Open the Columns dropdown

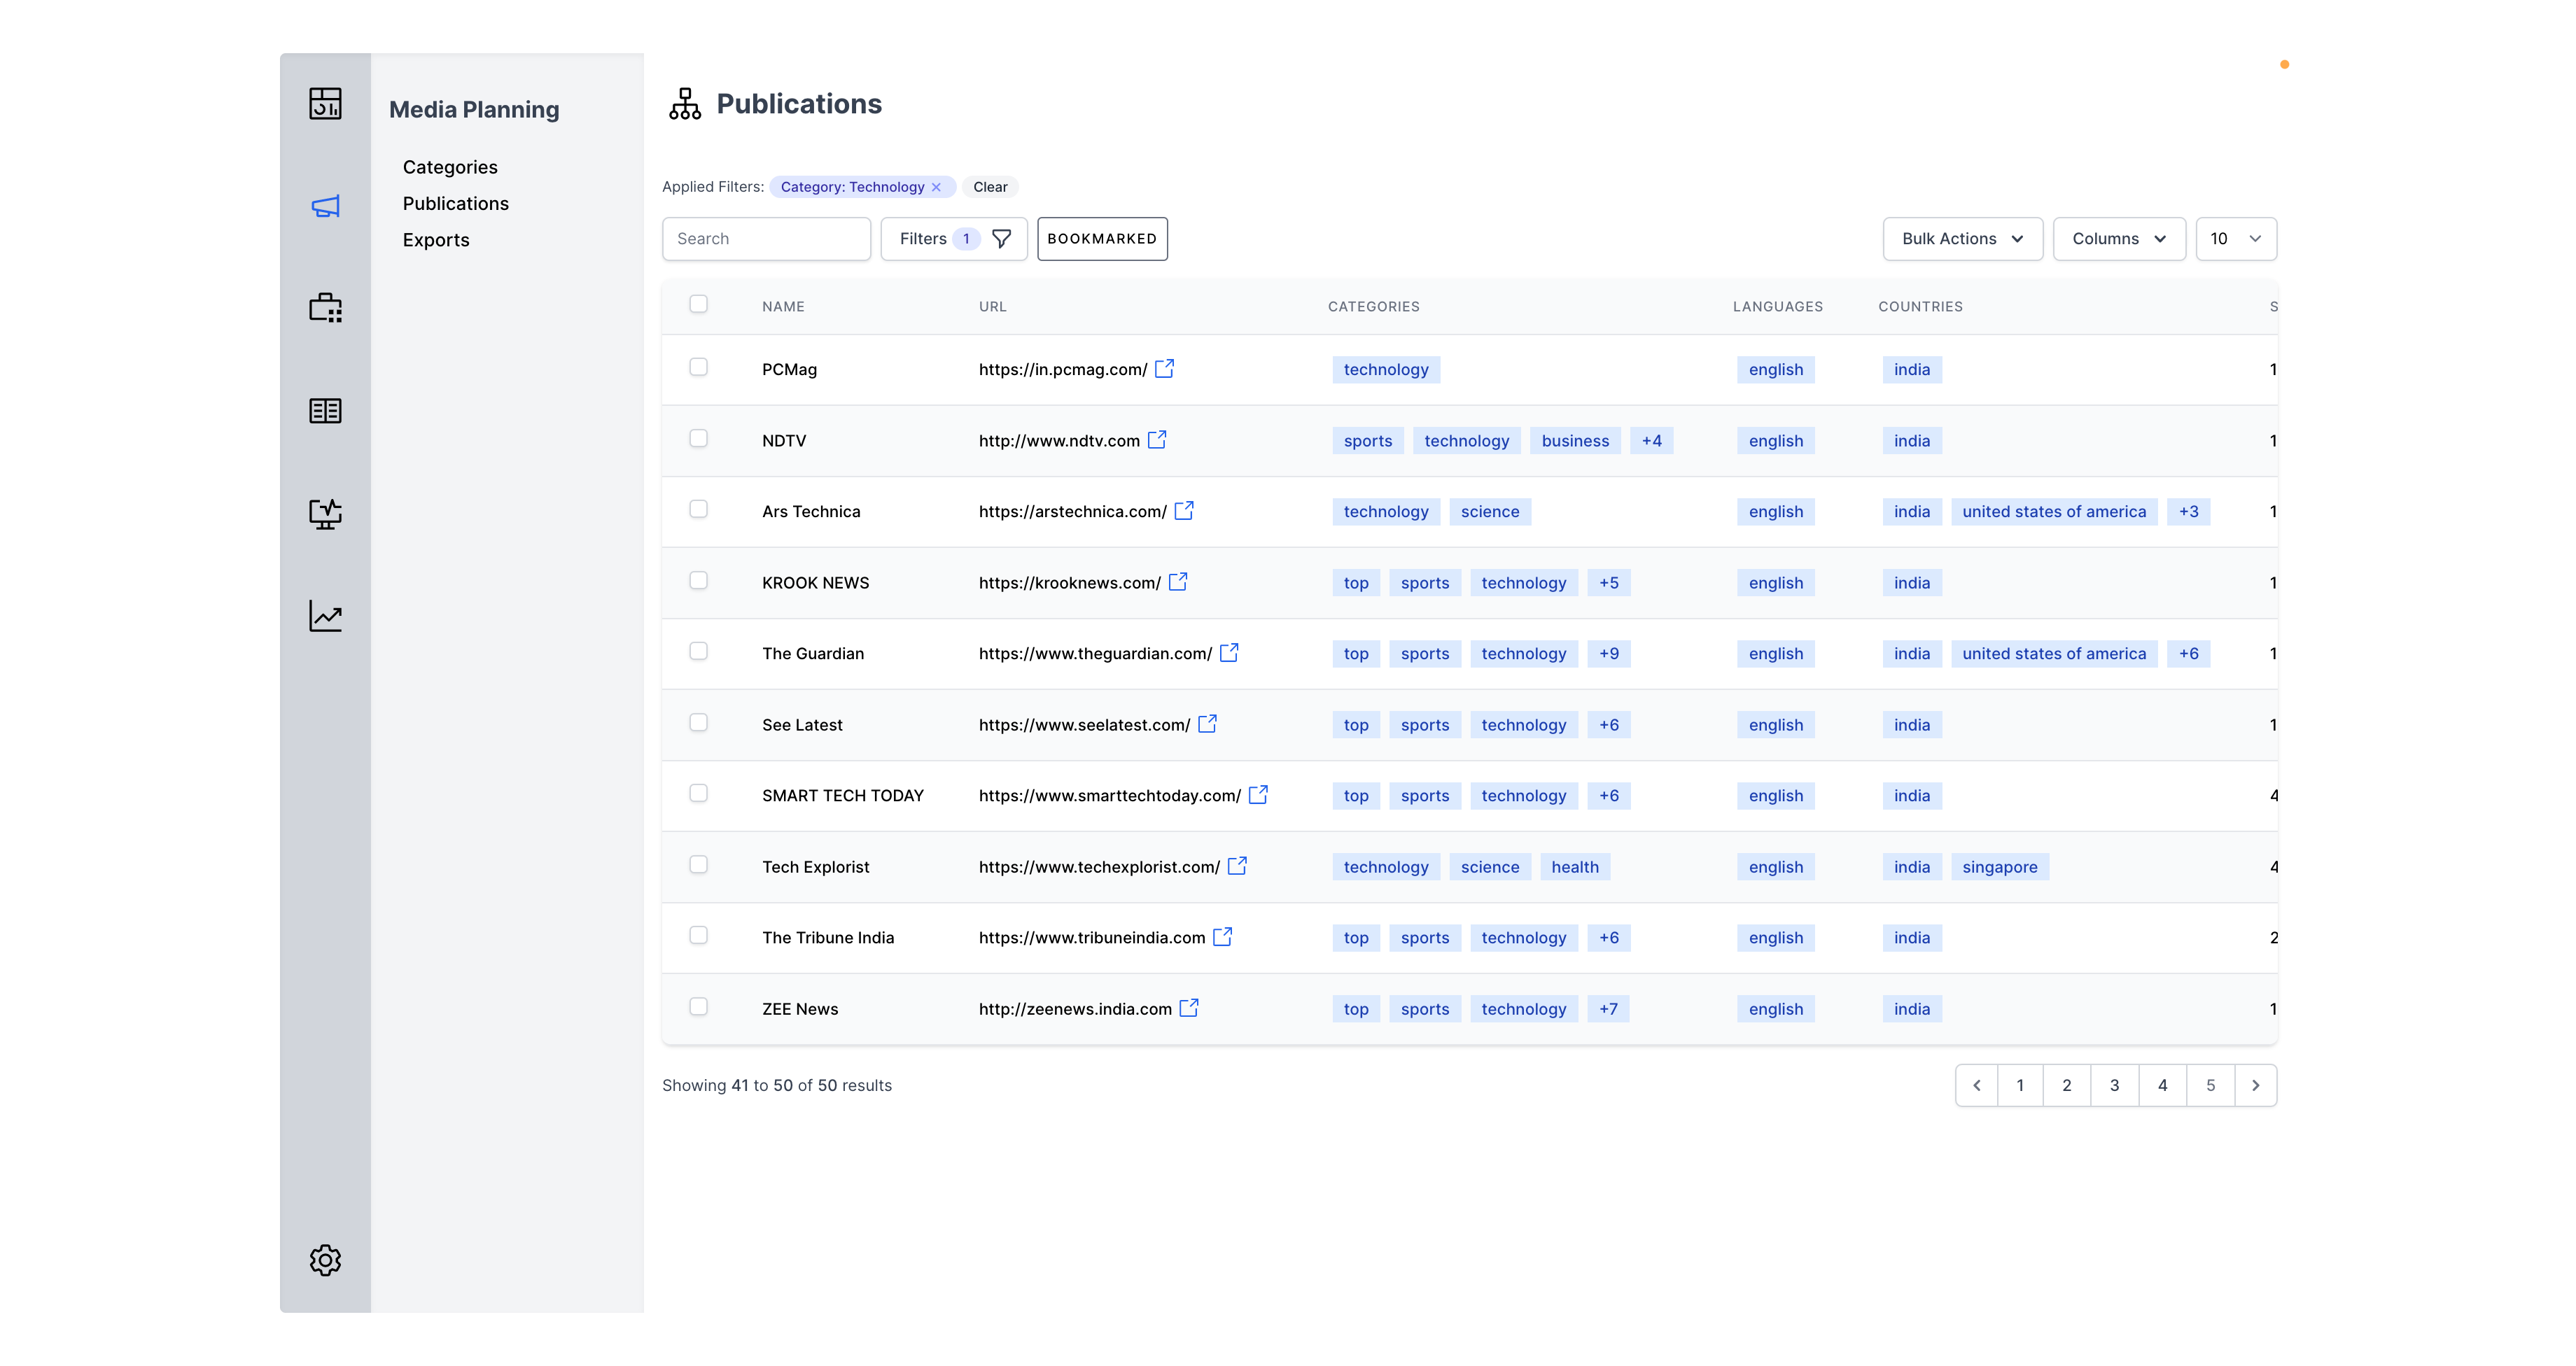tap(2118, 239)
